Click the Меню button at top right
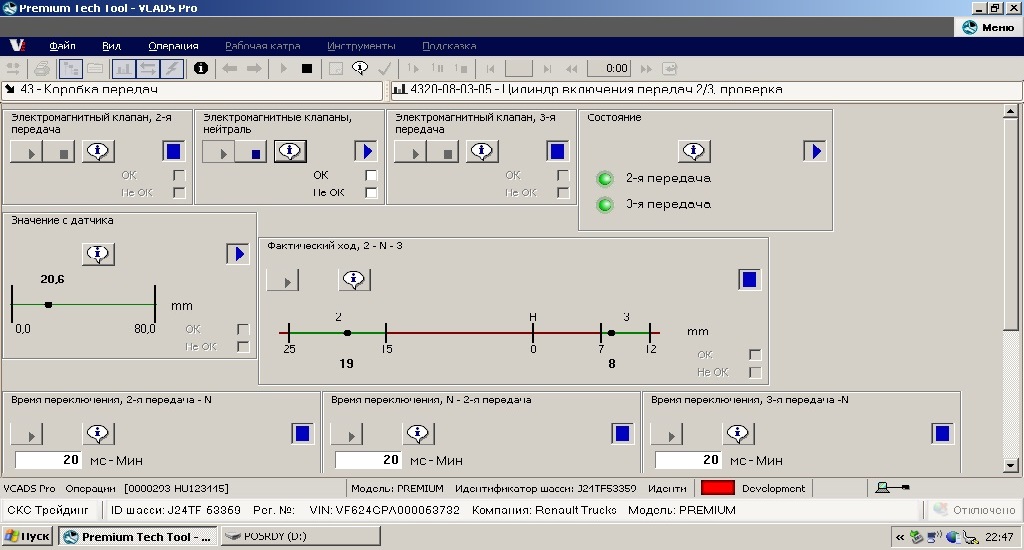 click(989, 27)
